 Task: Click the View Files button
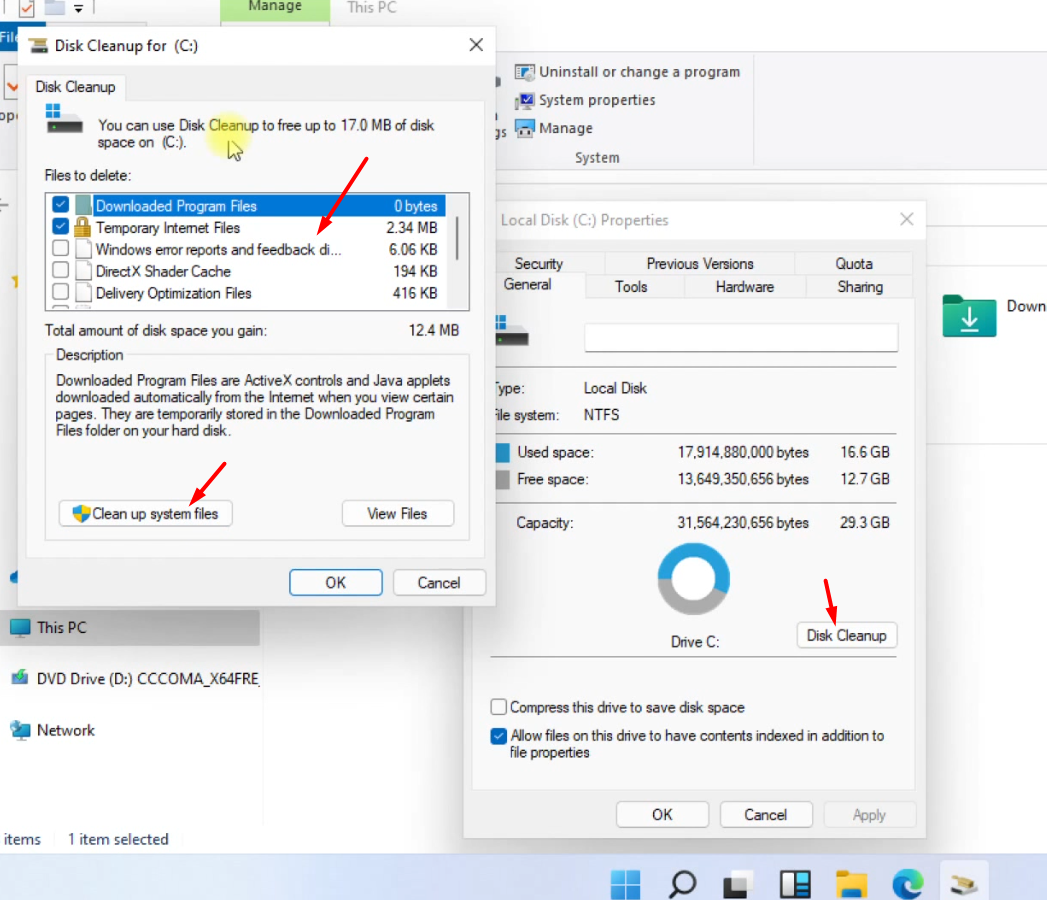(x=397, y=513)
